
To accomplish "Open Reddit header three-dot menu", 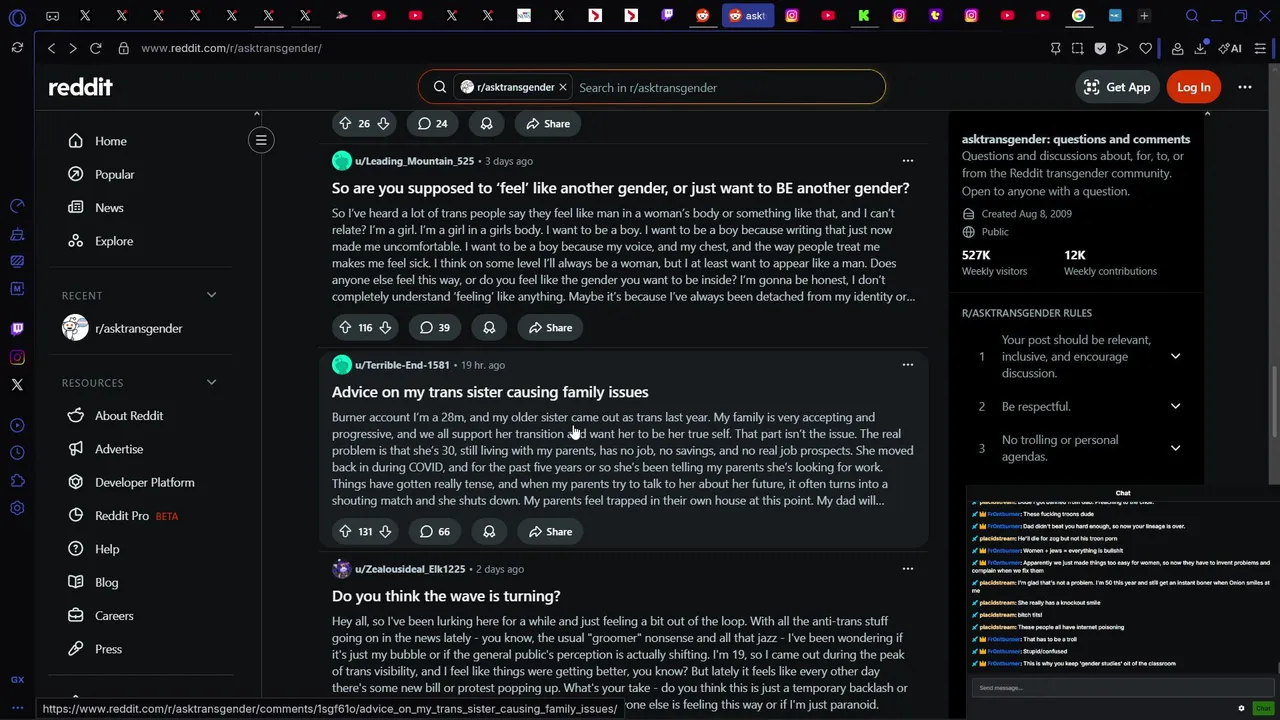I will [1244, 87].
